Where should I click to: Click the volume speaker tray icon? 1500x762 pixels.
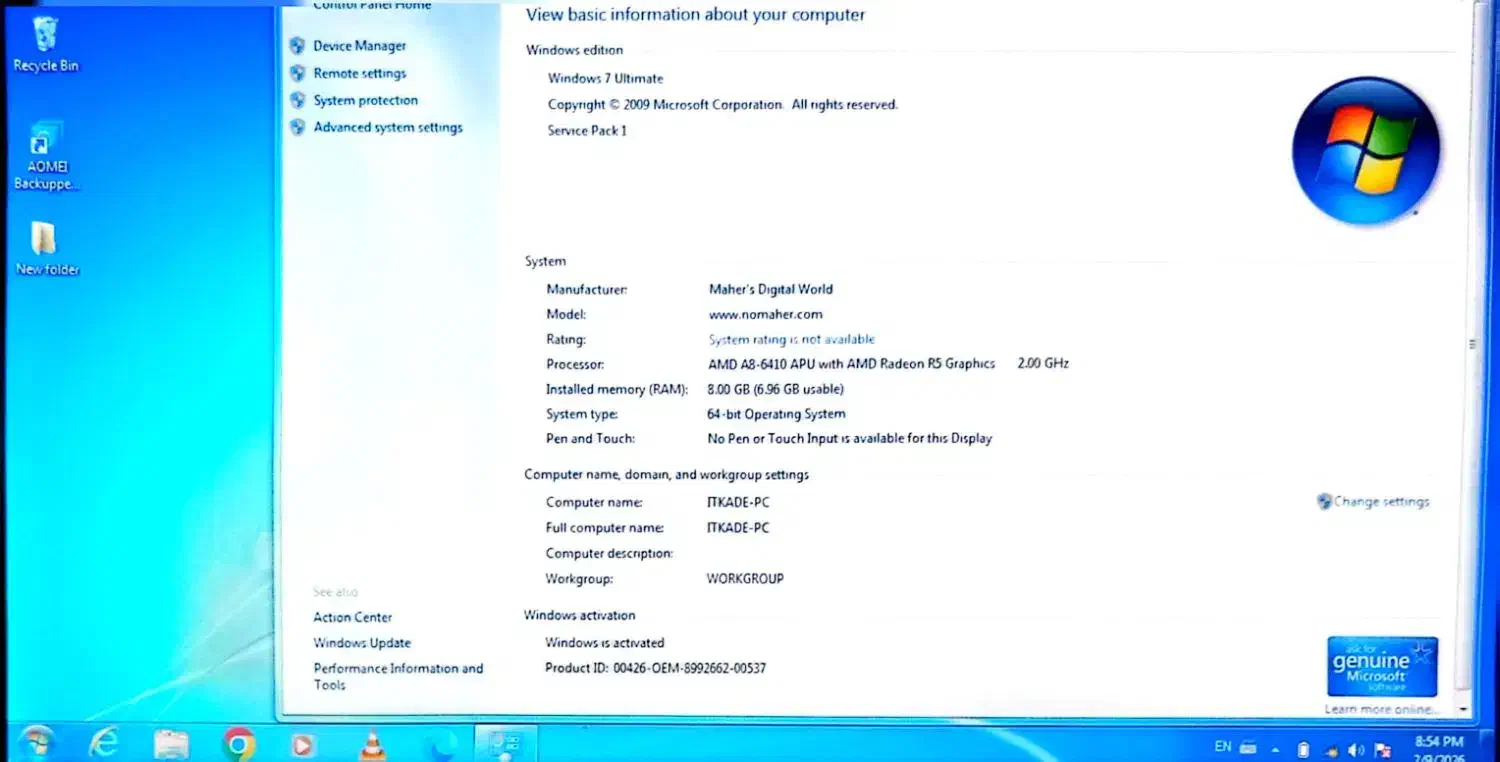[x=1356, y=749]
